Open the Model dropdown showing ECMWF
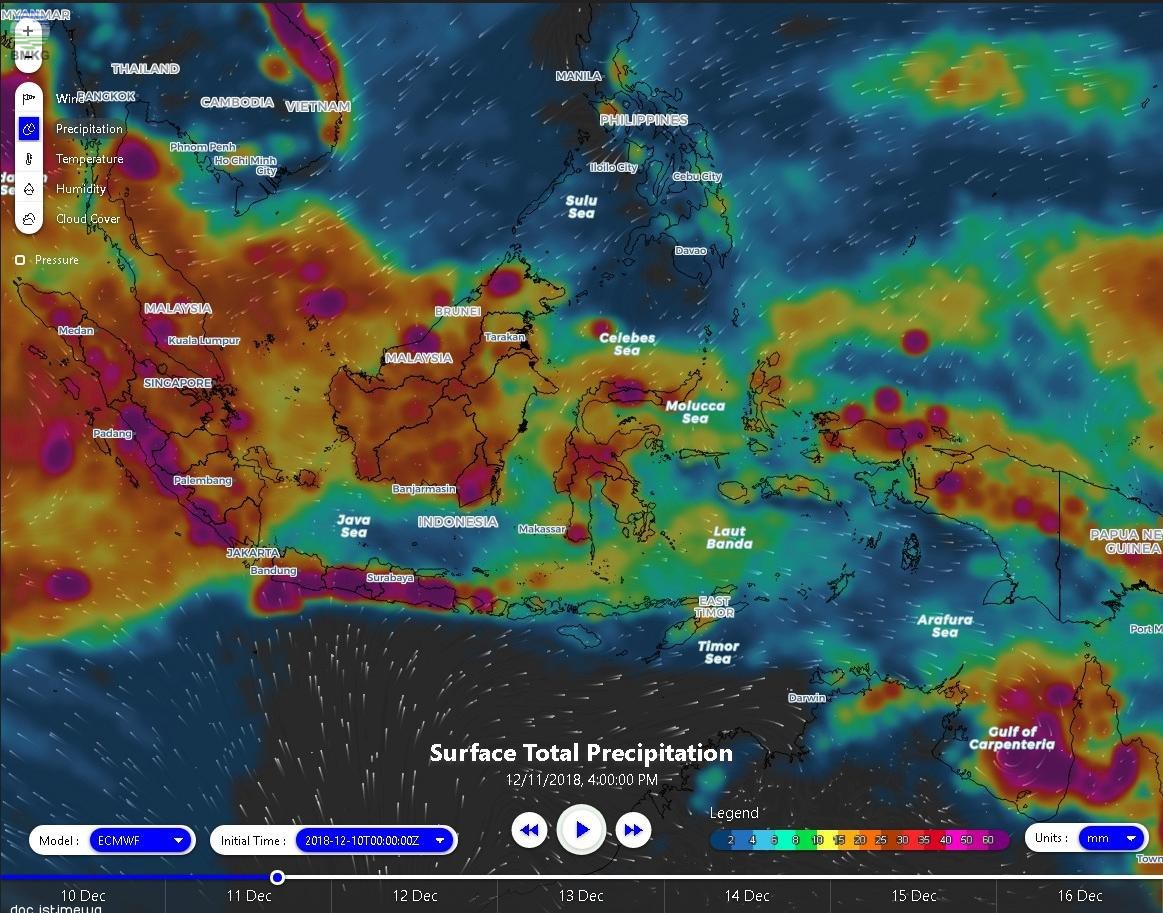1163x913 pixels. click(140, 840)
